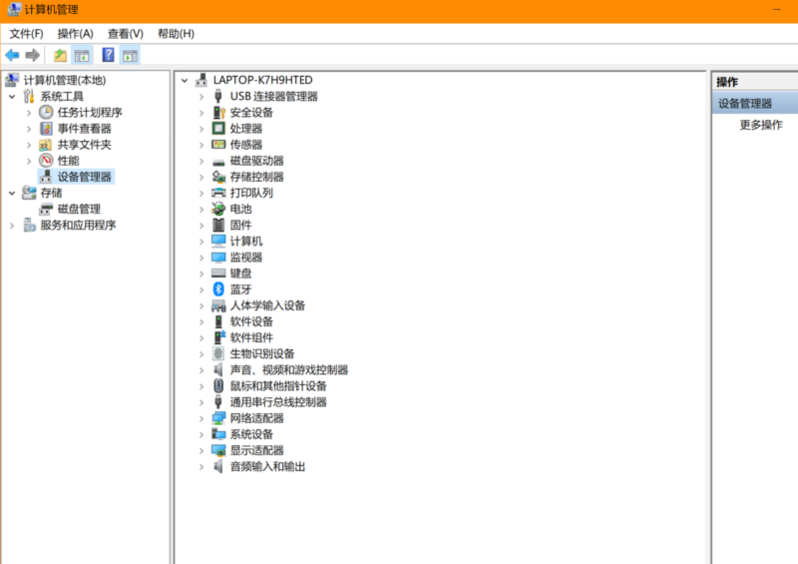Collapse the 系统工具 tree node
798x564 pixels.
pyautogui.click(x=12, y=97)
